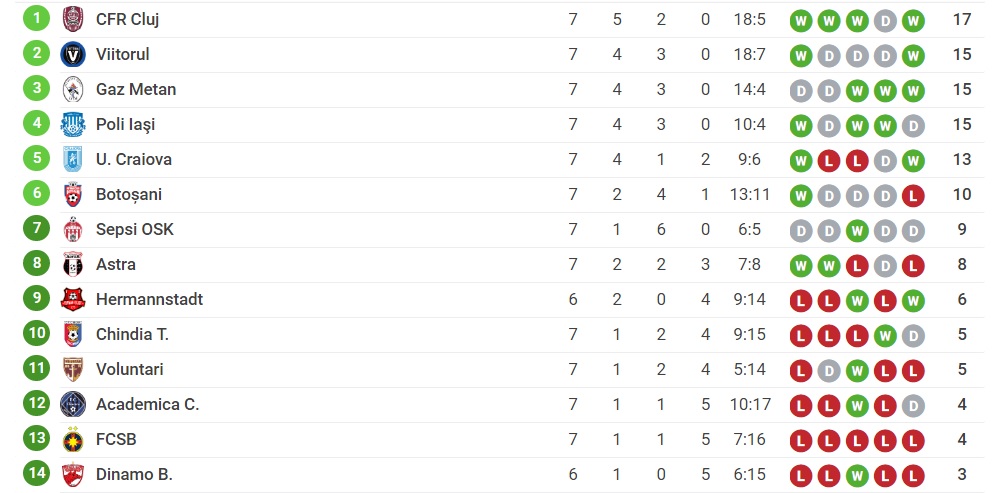Screen dimensions: 998x493
Task: Click the Sepsi OSK striped crest
Action: (x=73, y=229)
